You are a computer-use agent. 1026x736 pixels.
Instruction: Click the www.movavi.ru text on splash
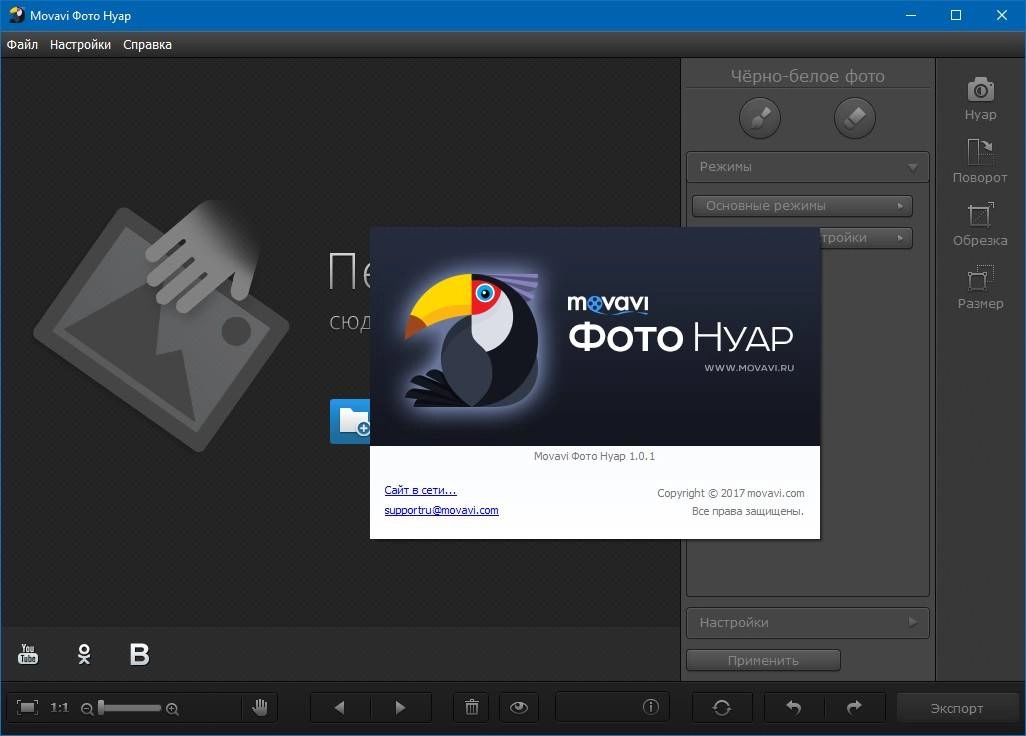pyautogui.click(x=749, y=368)
